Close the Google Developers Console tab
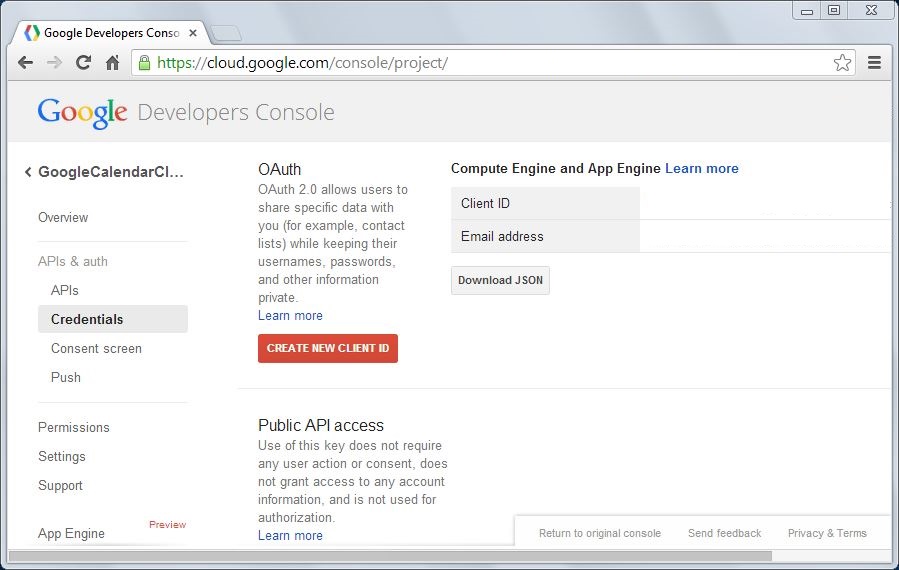Screen dimensions: 899x570 [x=193, y=33]
